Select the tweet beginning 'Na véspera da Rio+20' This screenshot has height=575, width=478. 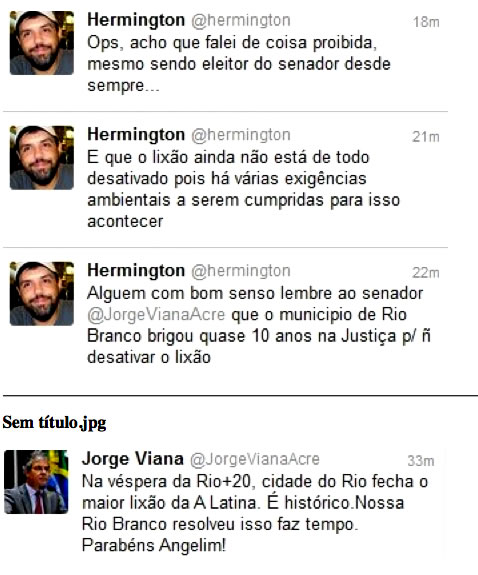(x=255, y=513)
